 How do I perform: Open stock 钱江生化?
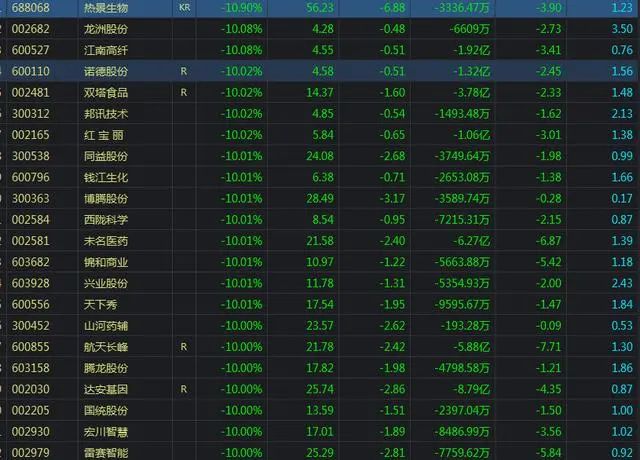click(x=106, y=178)
